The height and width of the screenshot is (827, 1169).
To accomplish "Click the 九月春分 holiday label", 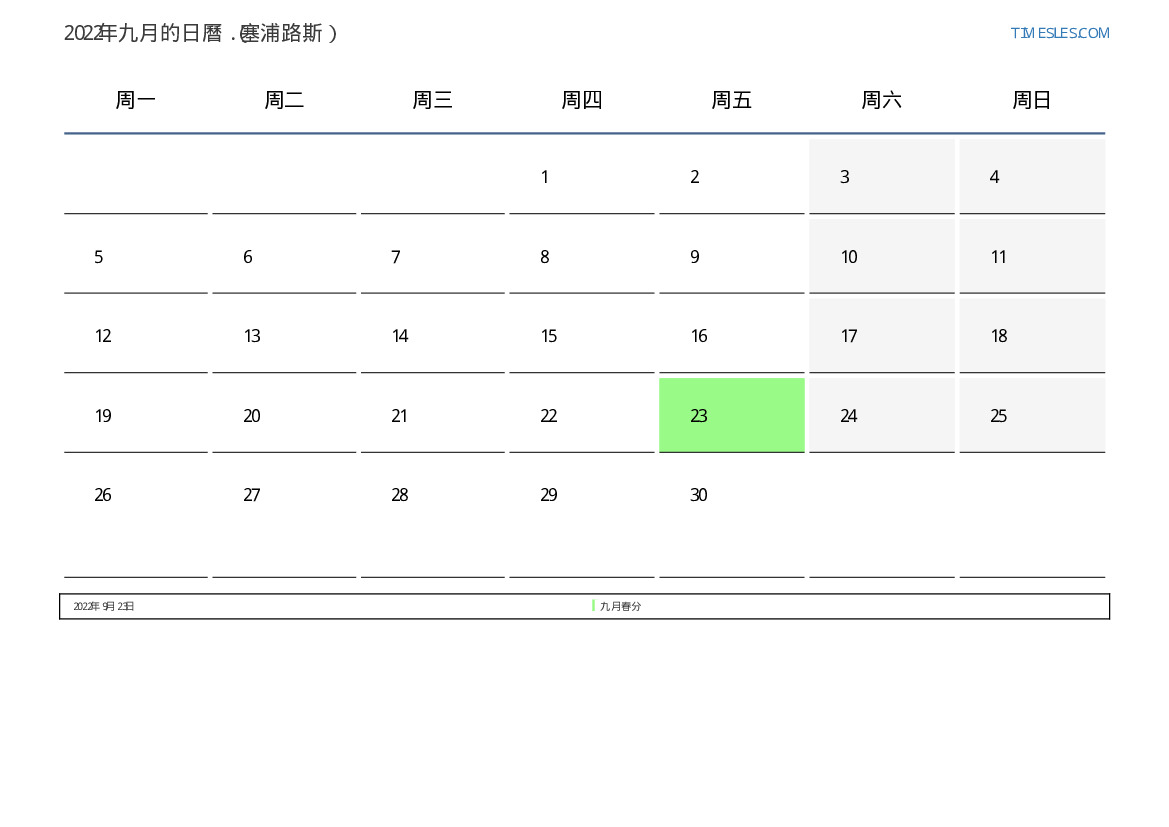I will point(621,607).
